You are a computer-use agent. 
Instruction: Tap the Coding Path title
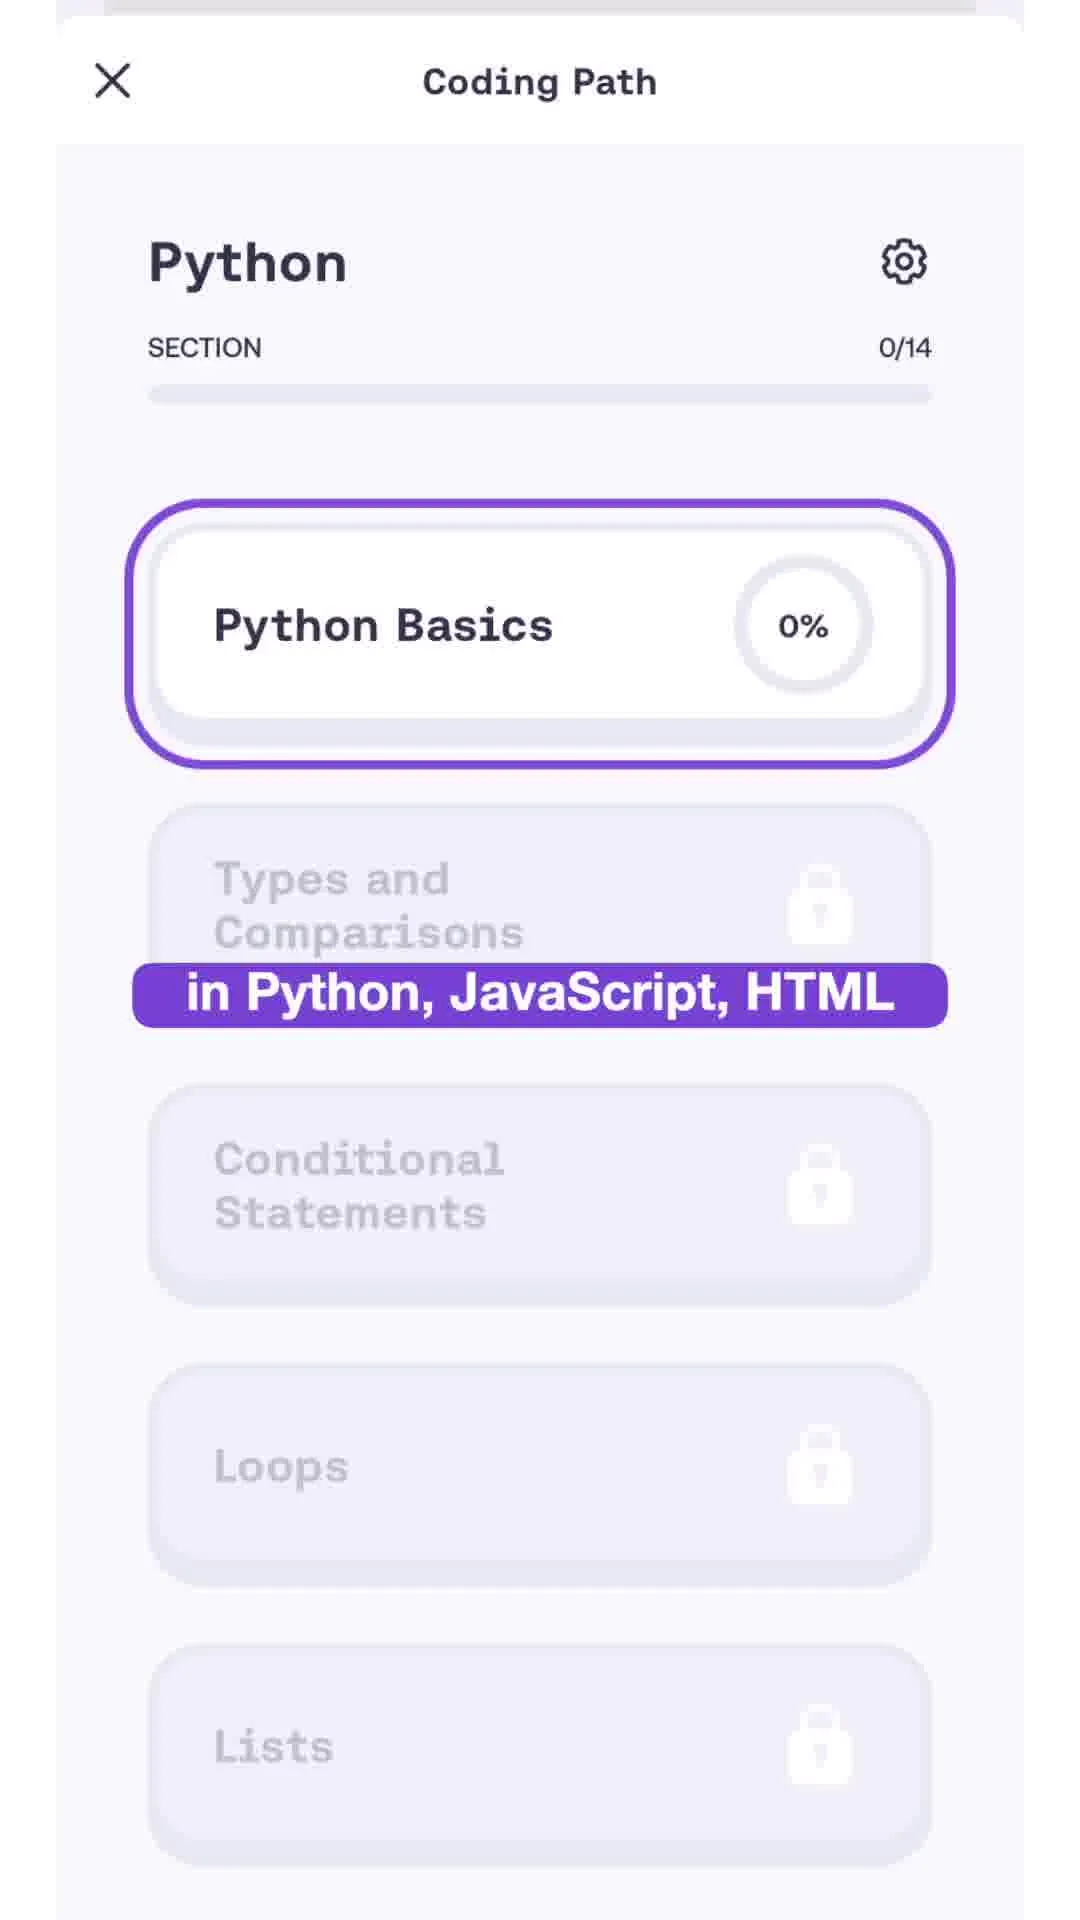point(540,82)
